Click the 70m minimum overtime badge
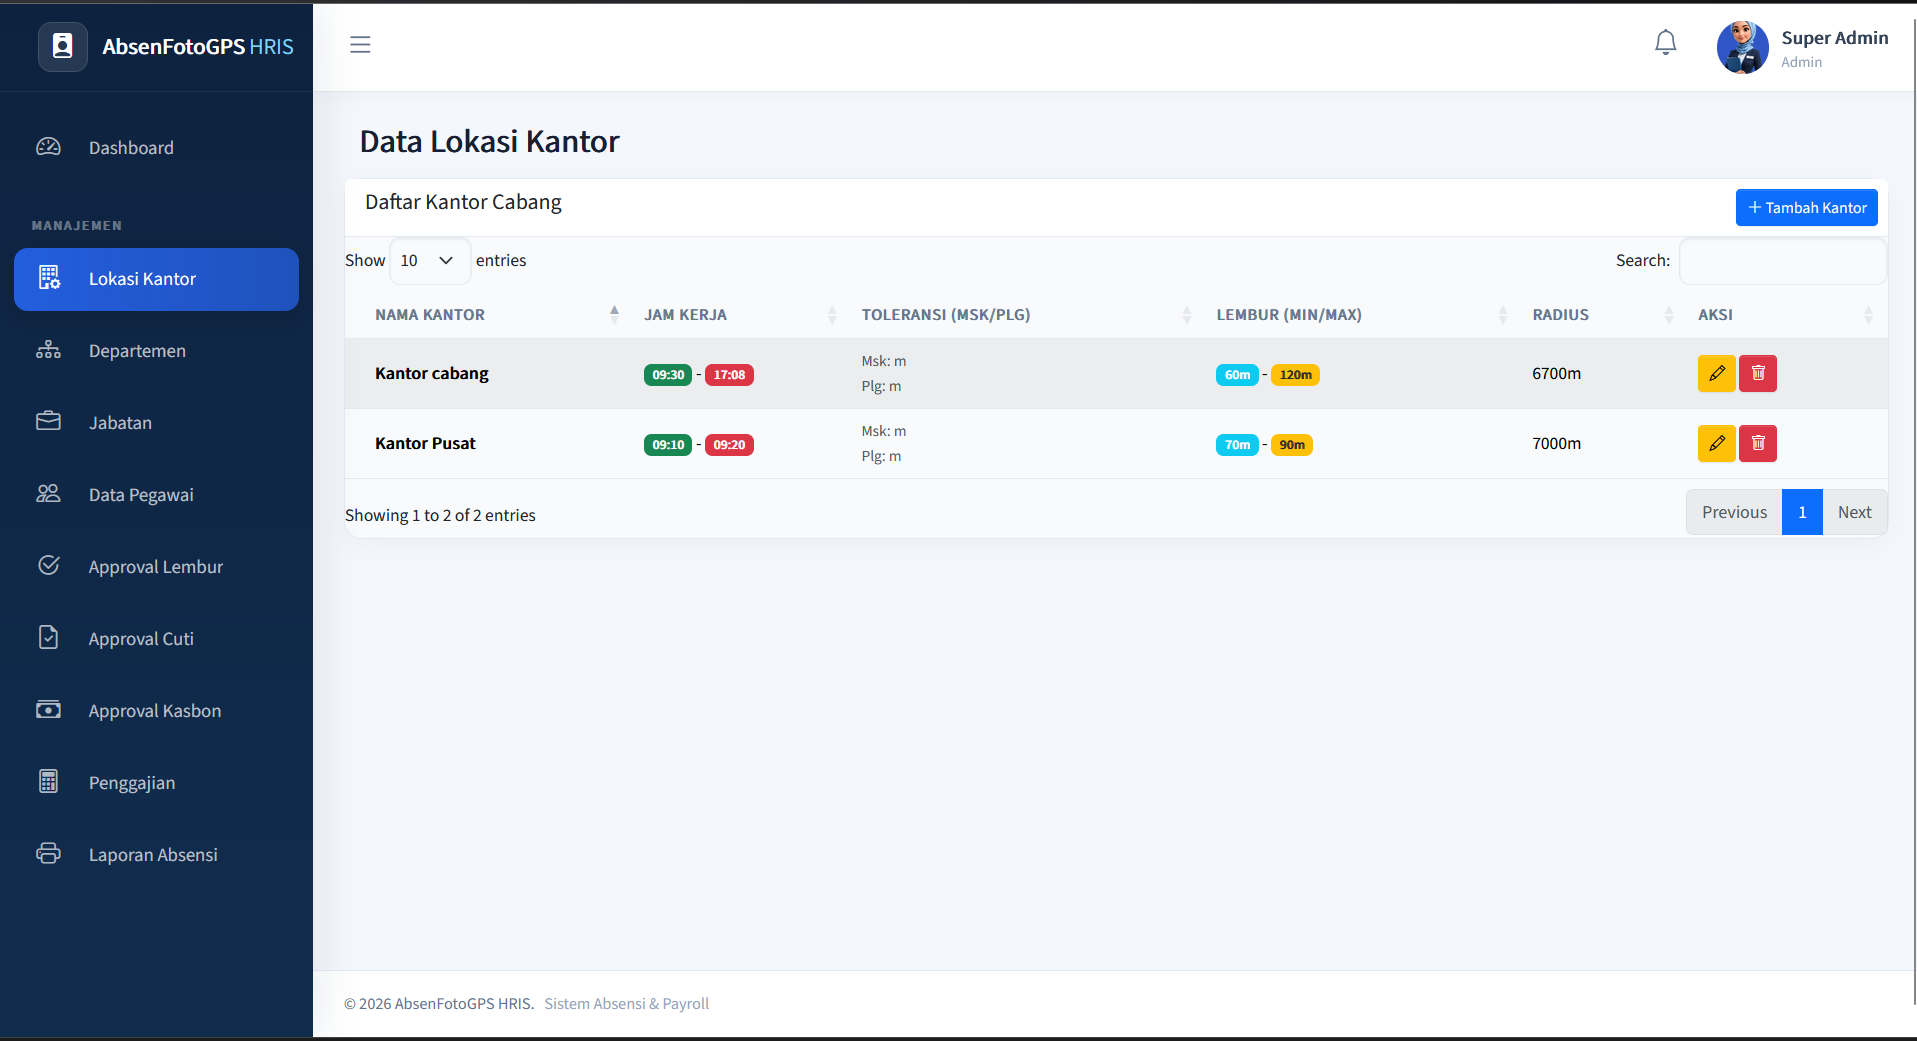1917x1041 pixels. (1237, 445)
